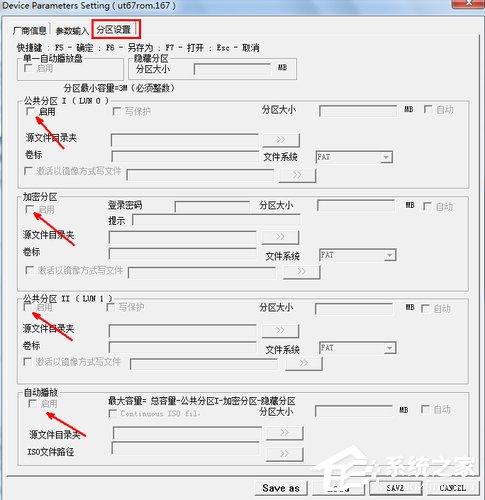The width and height of the screenshot is (485, 500).
Task: Click image file path field in 公共分区 I
Action: point(200,175)
